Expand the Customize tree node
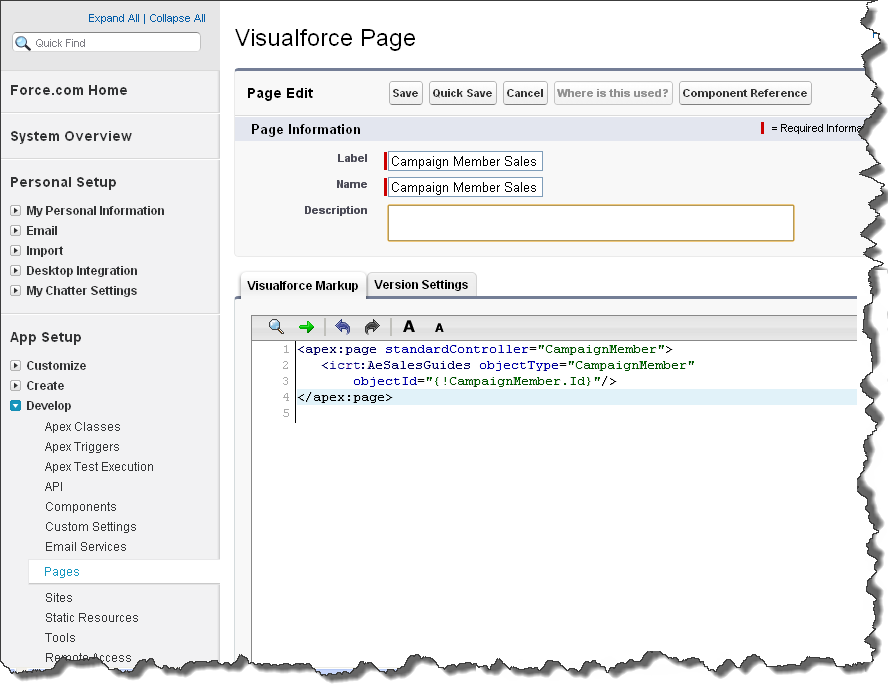This screenshot has width=888, height=686. pyautogui.click(x=16, y=366)
